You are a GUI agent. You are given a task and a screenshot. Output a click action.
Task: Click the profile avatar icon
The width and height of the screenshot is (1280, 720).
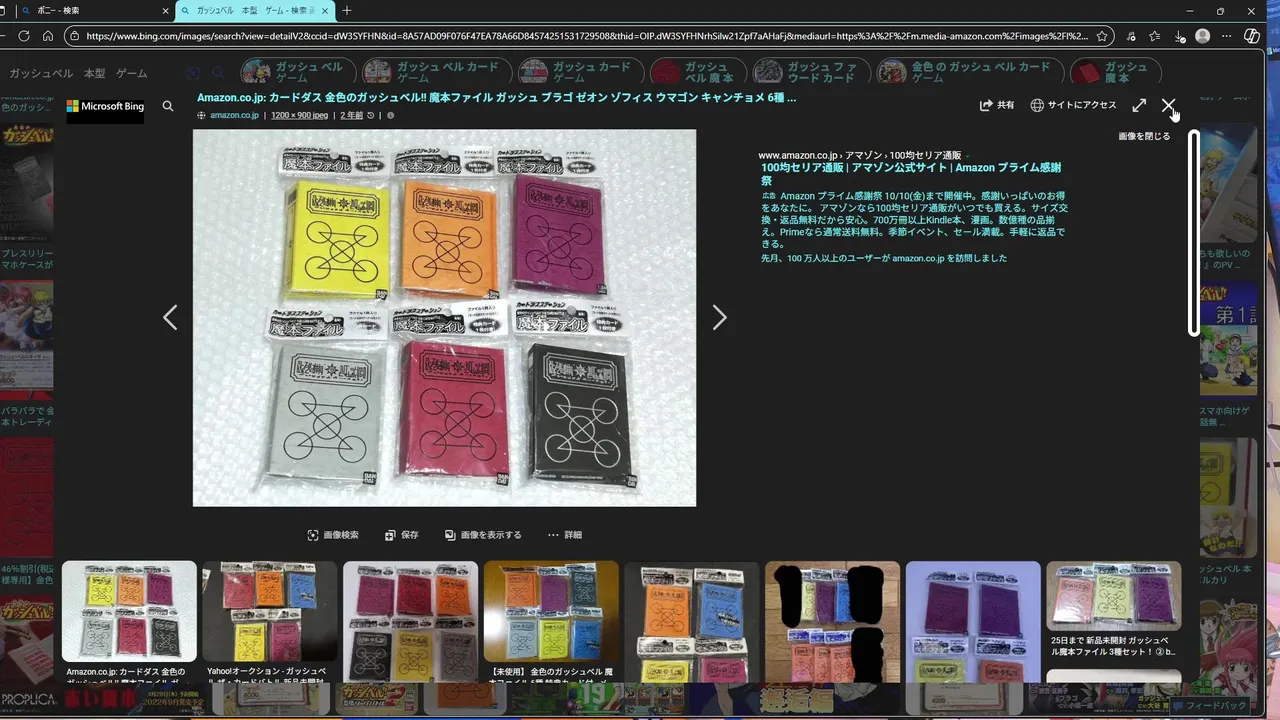pyautogui.click(x=1203, y=36)
